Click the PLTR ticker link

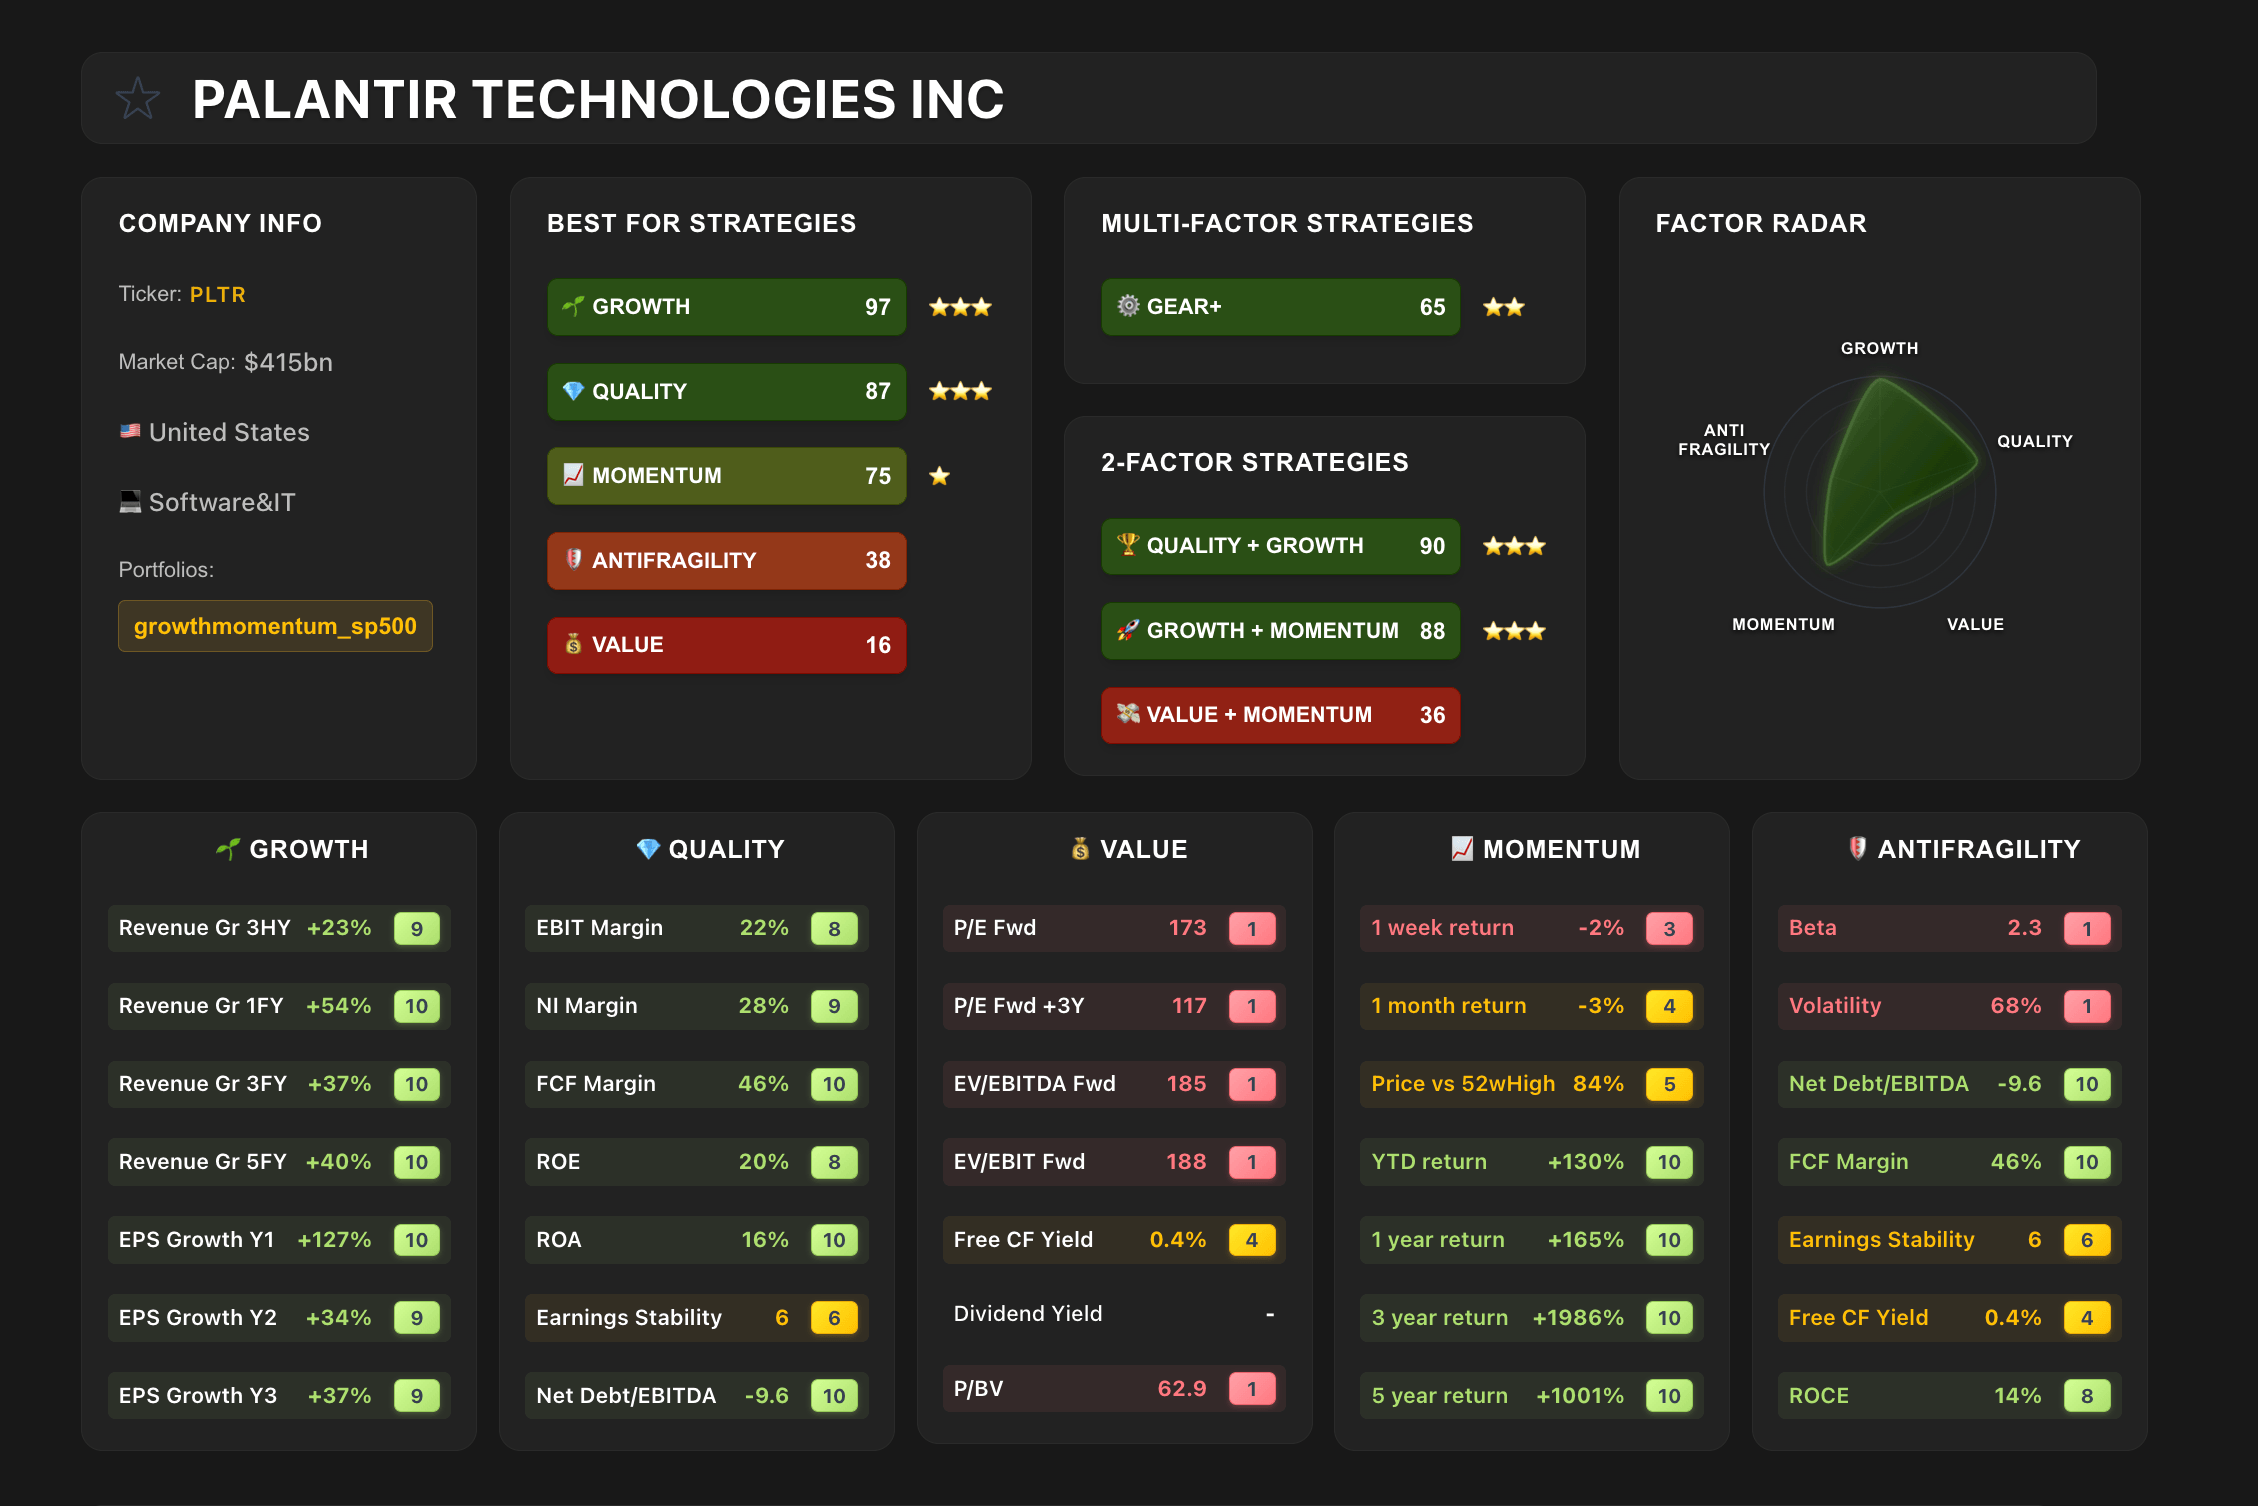coord(217,294)
